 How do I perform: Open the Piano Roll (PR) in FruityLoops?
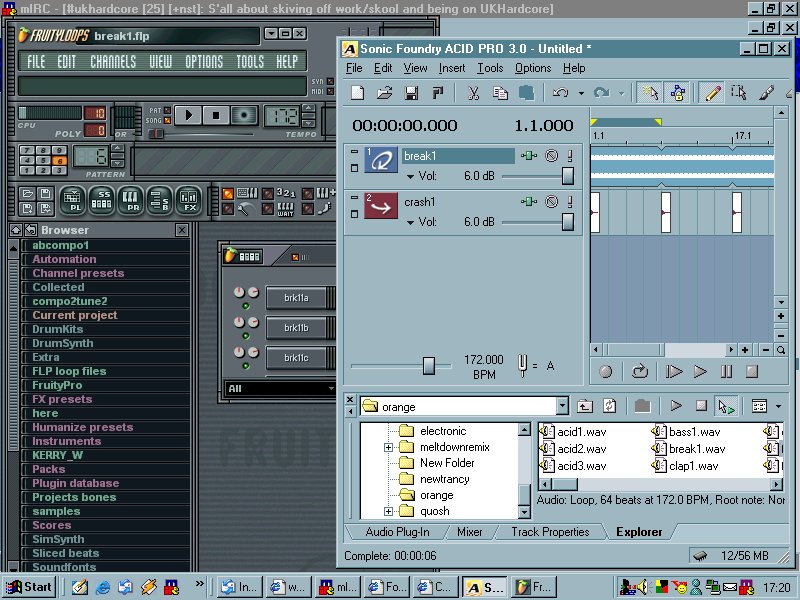point(131,199)
